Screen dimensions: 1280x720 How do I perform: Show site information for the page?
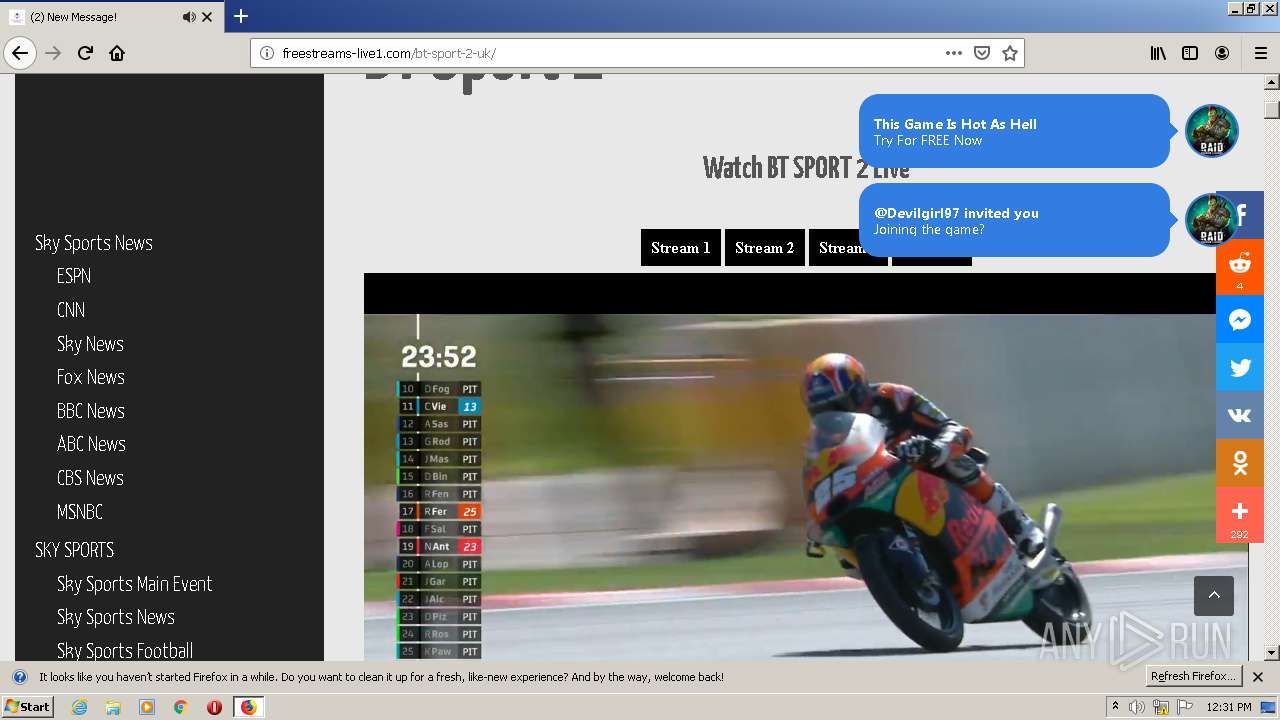tap(266, 53)
